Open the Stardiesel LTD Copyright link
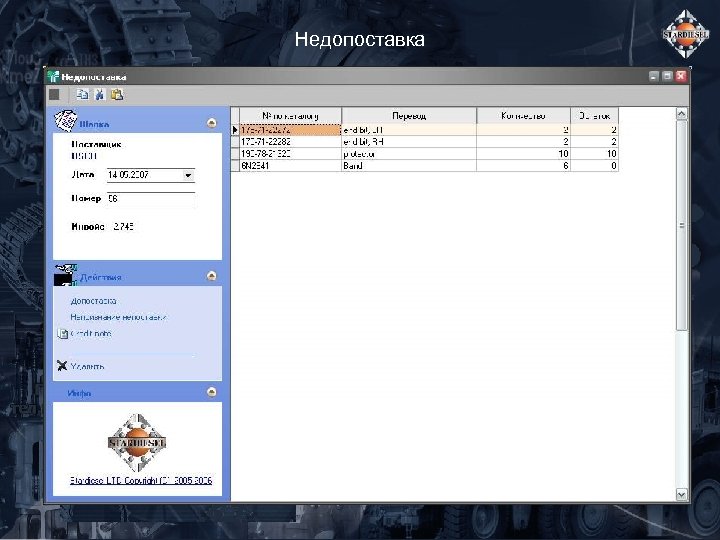The height and width of the screenshot is (540, 720). tap(141, 480)
